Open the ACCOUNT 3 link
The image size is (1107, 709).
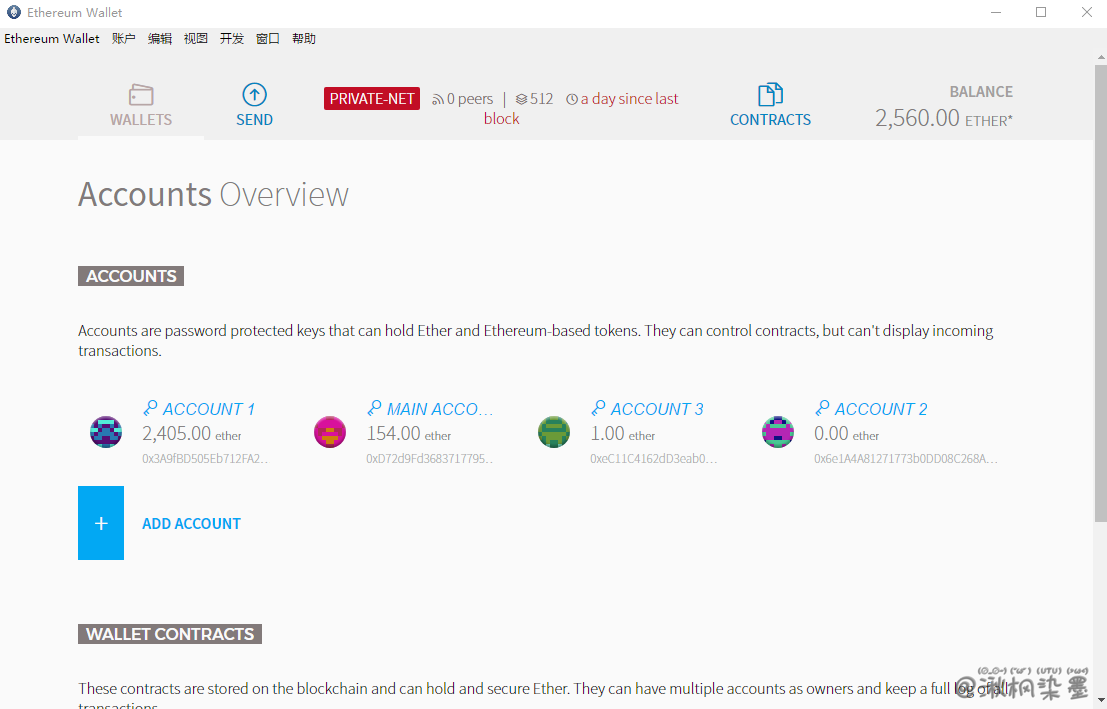[x=656, y=409]
